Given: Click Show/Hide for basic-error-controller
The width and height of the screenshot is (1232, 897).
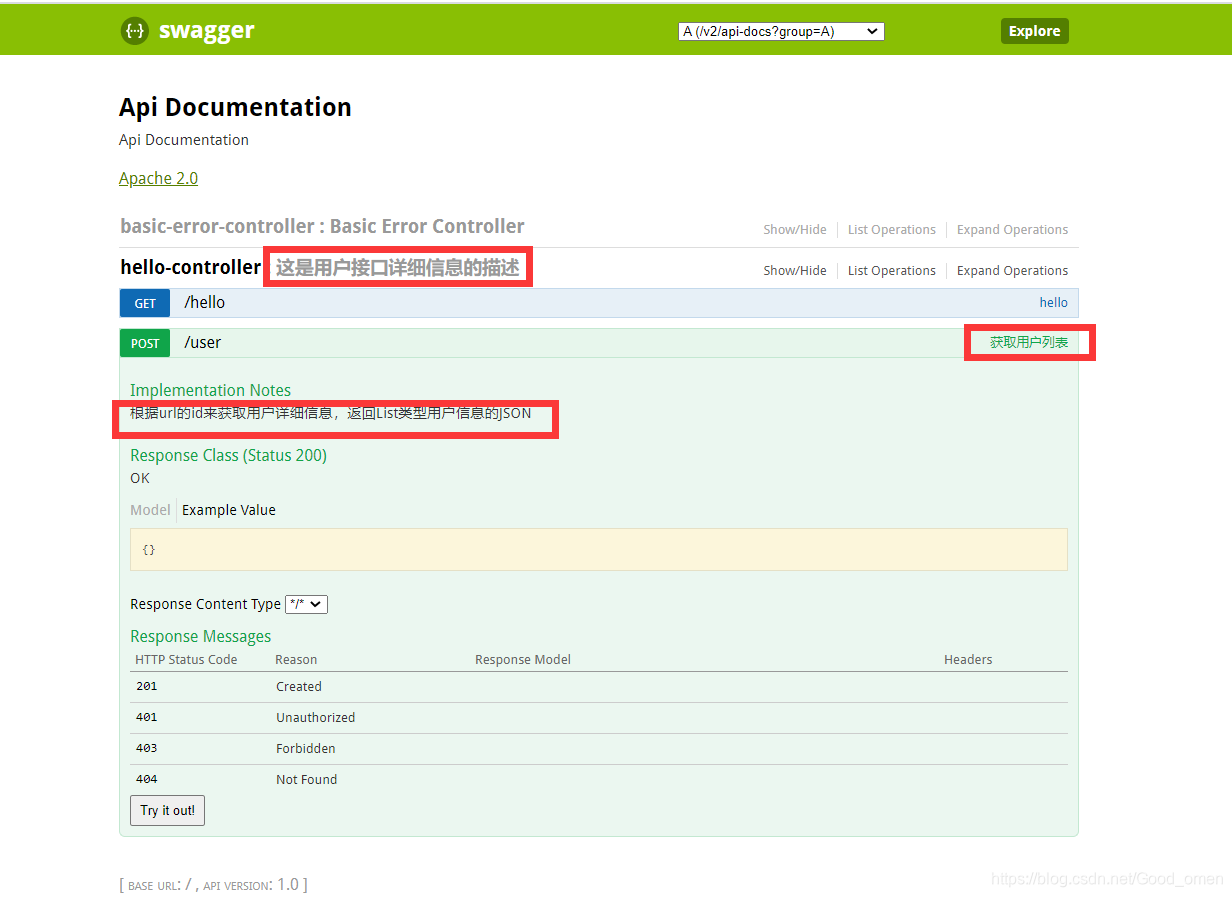Looking at the screenshot, I should 795,229.
